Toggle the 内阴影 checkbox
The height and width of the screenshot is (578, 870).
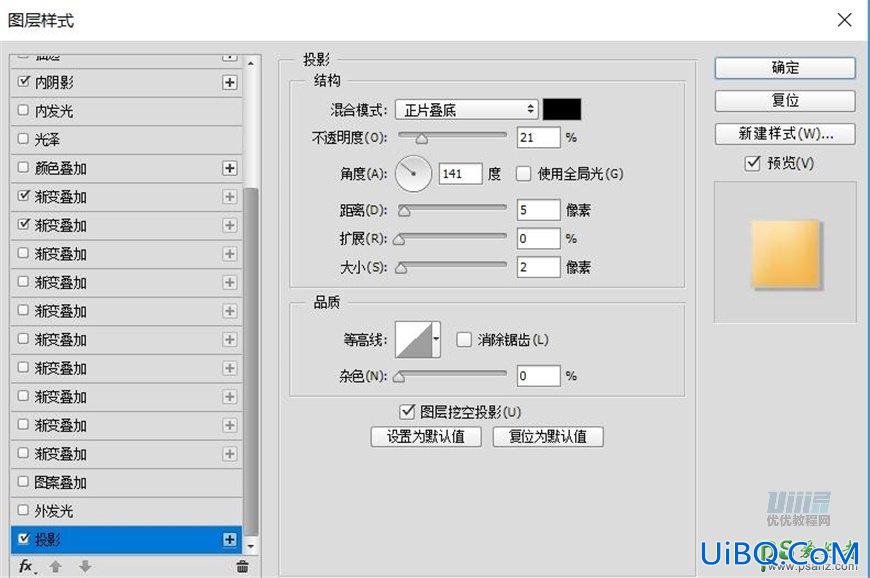23,82
